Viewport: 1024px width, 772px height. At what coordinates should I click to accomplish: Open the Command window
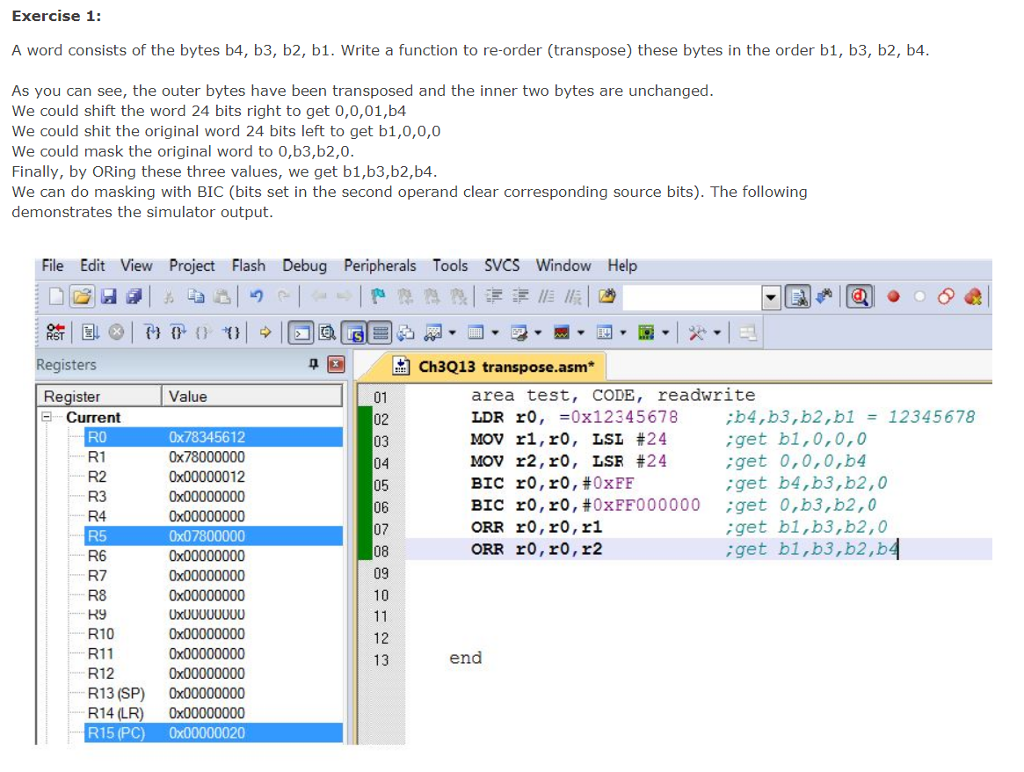pos(301,332)
